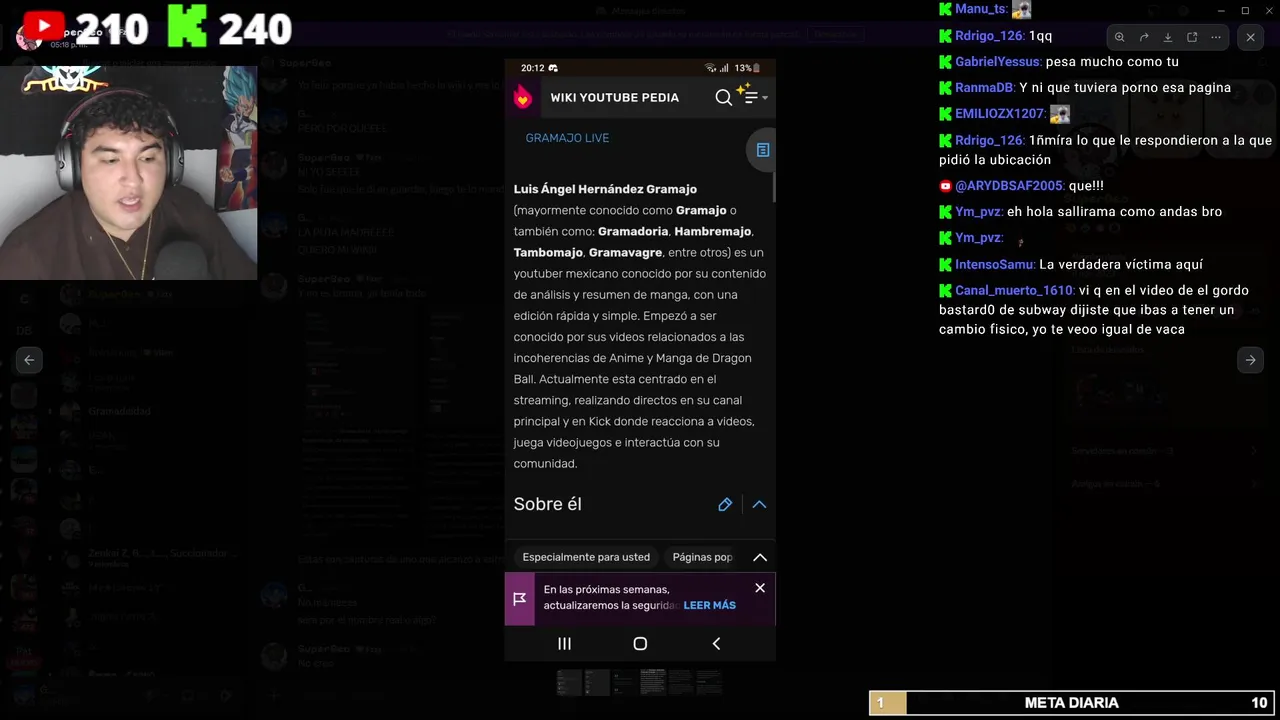Image resolution: width=1280 pixels, height=720 pixels.
Task: Tap the Android back button
Action: pos(716,644)
